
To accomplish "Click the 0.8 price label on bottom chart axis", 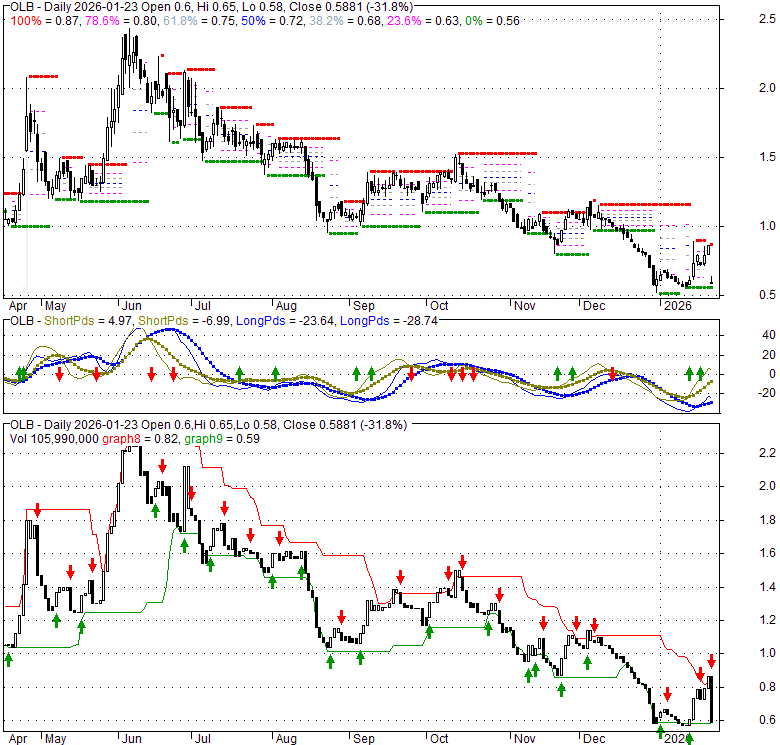I will pos(767,687).
